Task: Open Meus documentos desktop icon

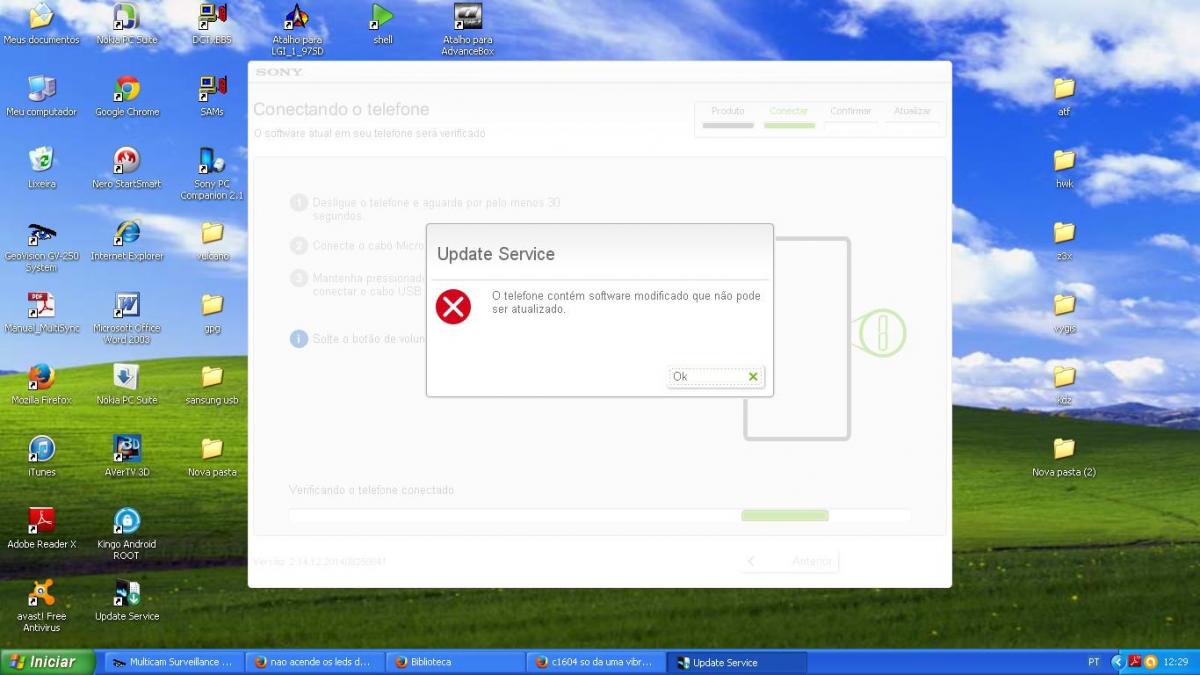Action: [x=41, y=24]
